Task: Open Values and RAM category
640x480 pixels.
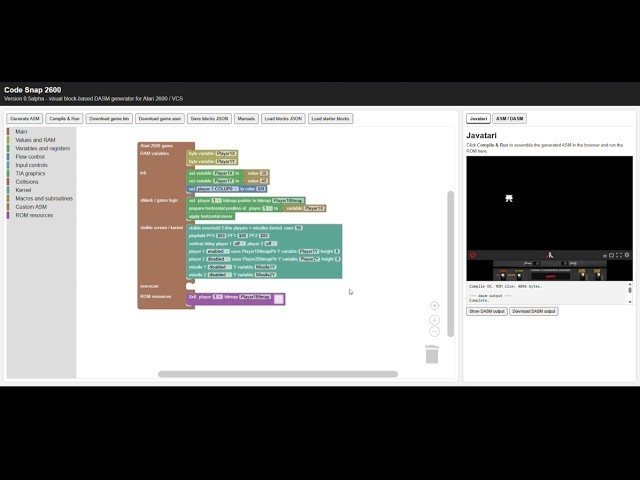Action: [x=35, y=140]
